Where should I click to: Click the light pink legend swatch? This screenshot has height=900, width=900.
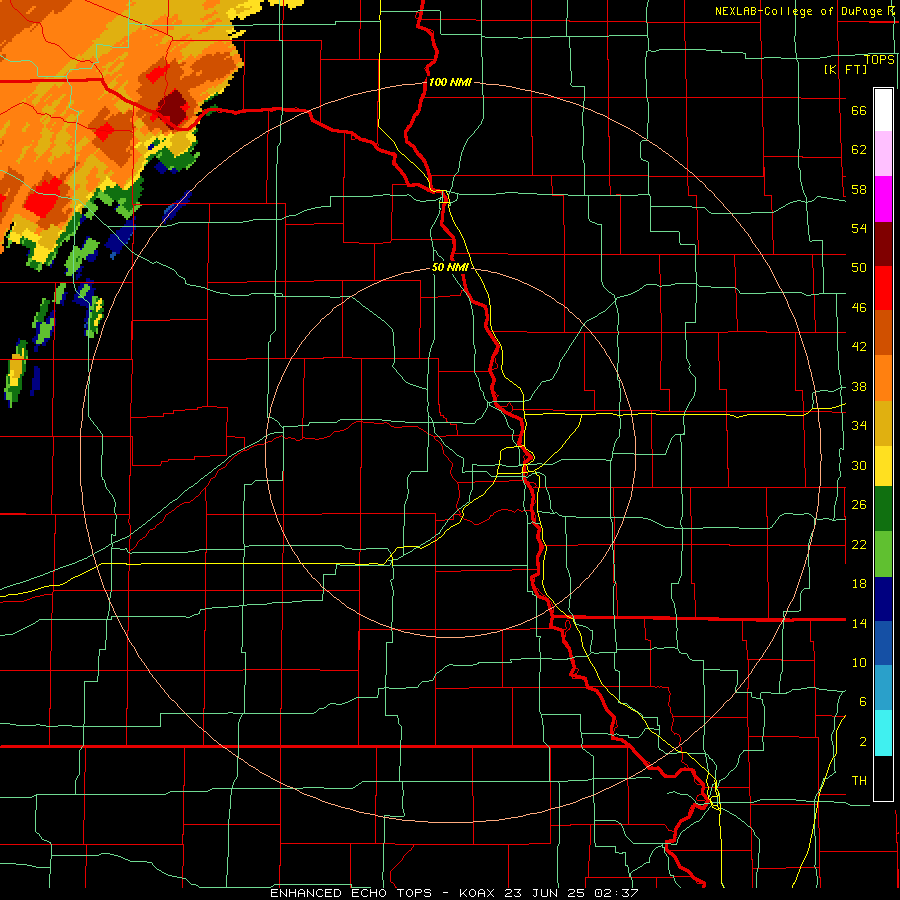tap(883, 154)
